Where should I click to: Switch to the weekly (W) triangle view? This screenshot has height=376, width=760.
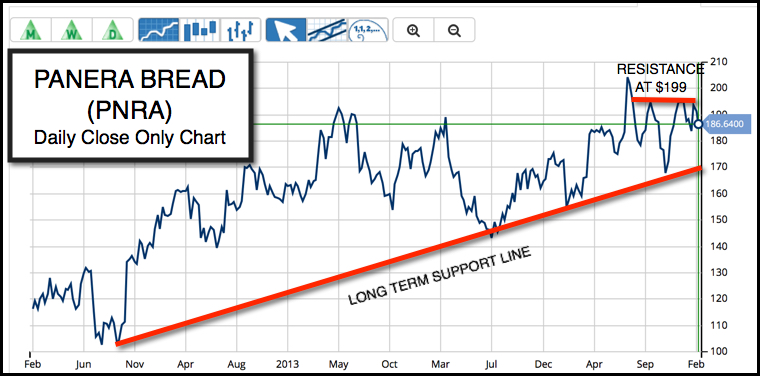(71, 30)
